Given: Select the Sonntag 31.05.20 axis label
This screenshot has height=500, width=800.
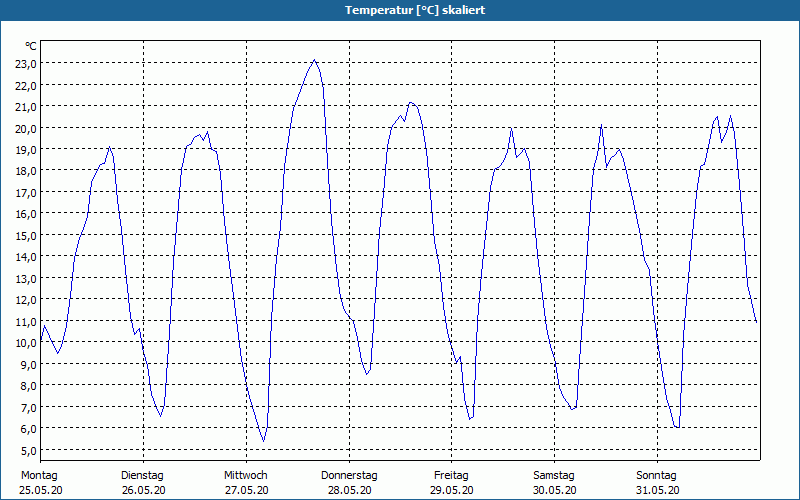Looking at the screenshot, I should pos(657,483).
